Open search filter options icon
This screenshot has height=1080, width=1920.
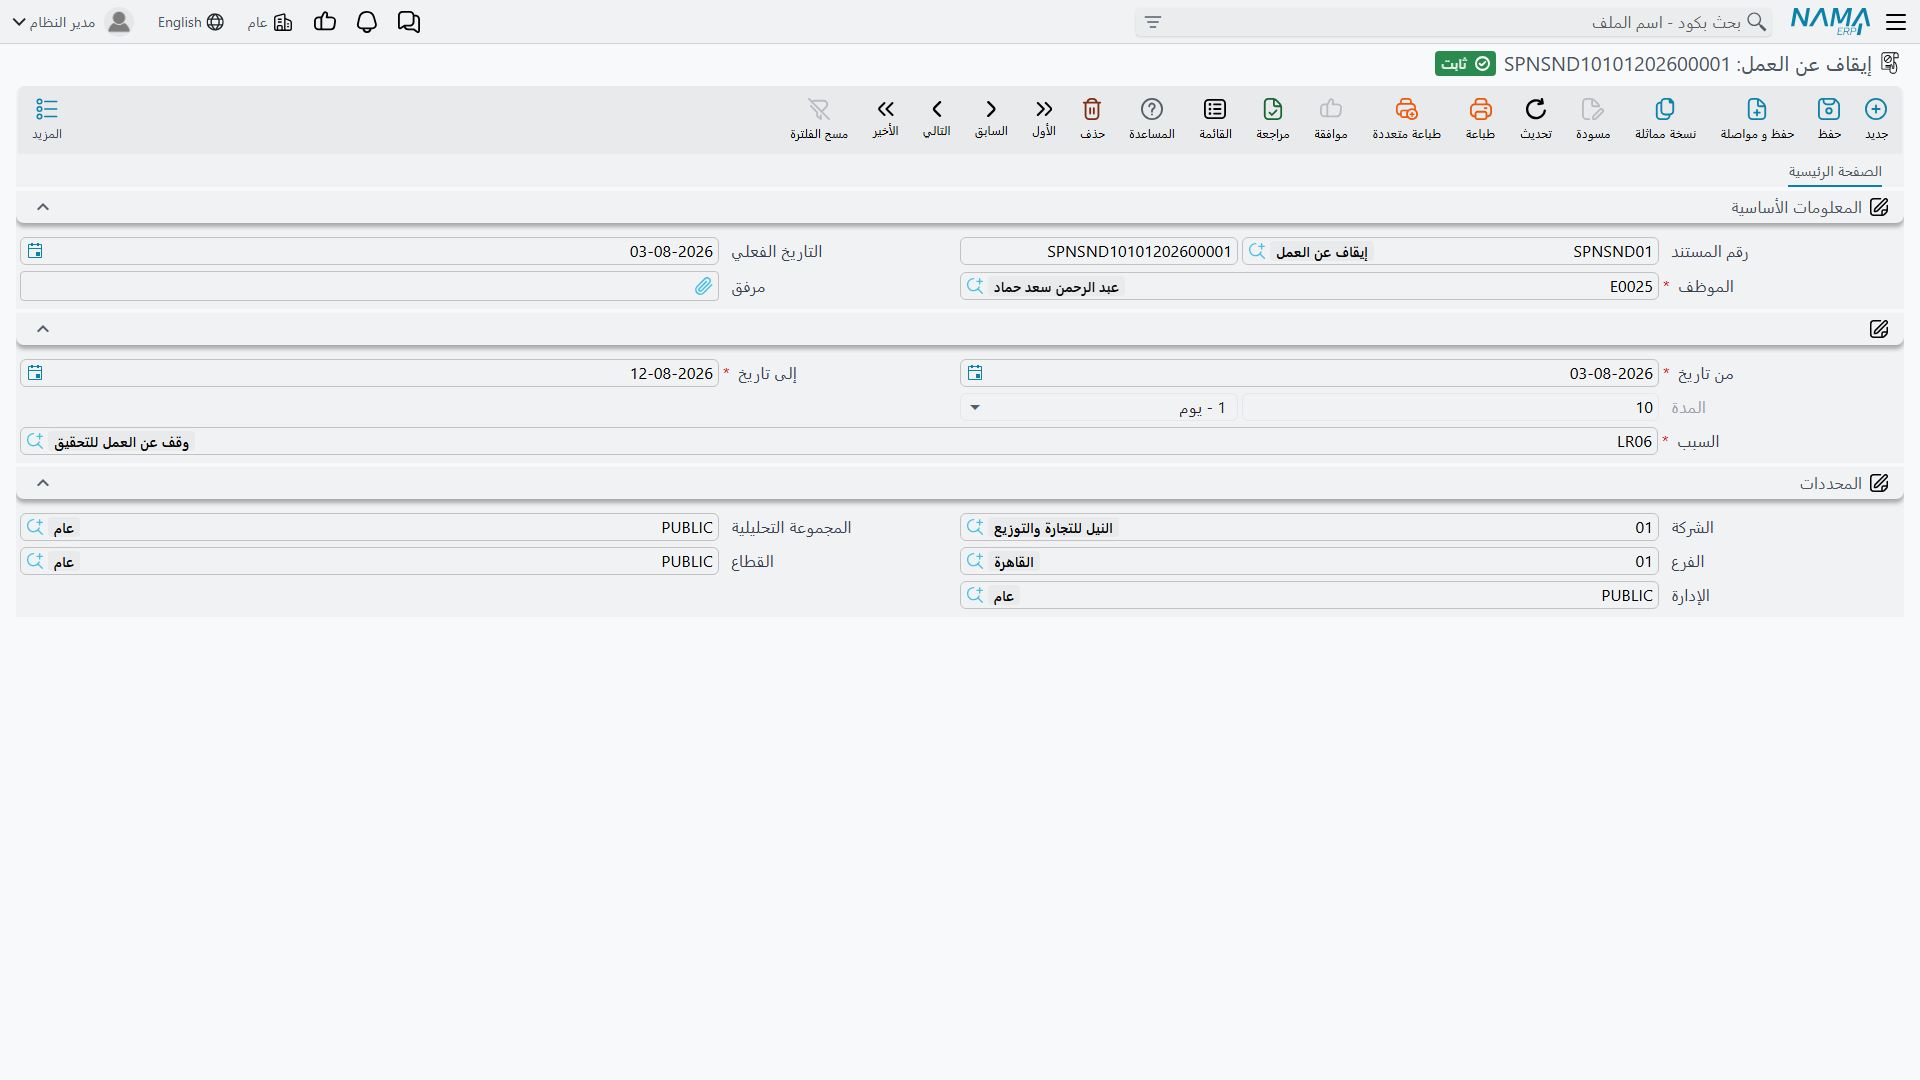[x=1153, y=22]
